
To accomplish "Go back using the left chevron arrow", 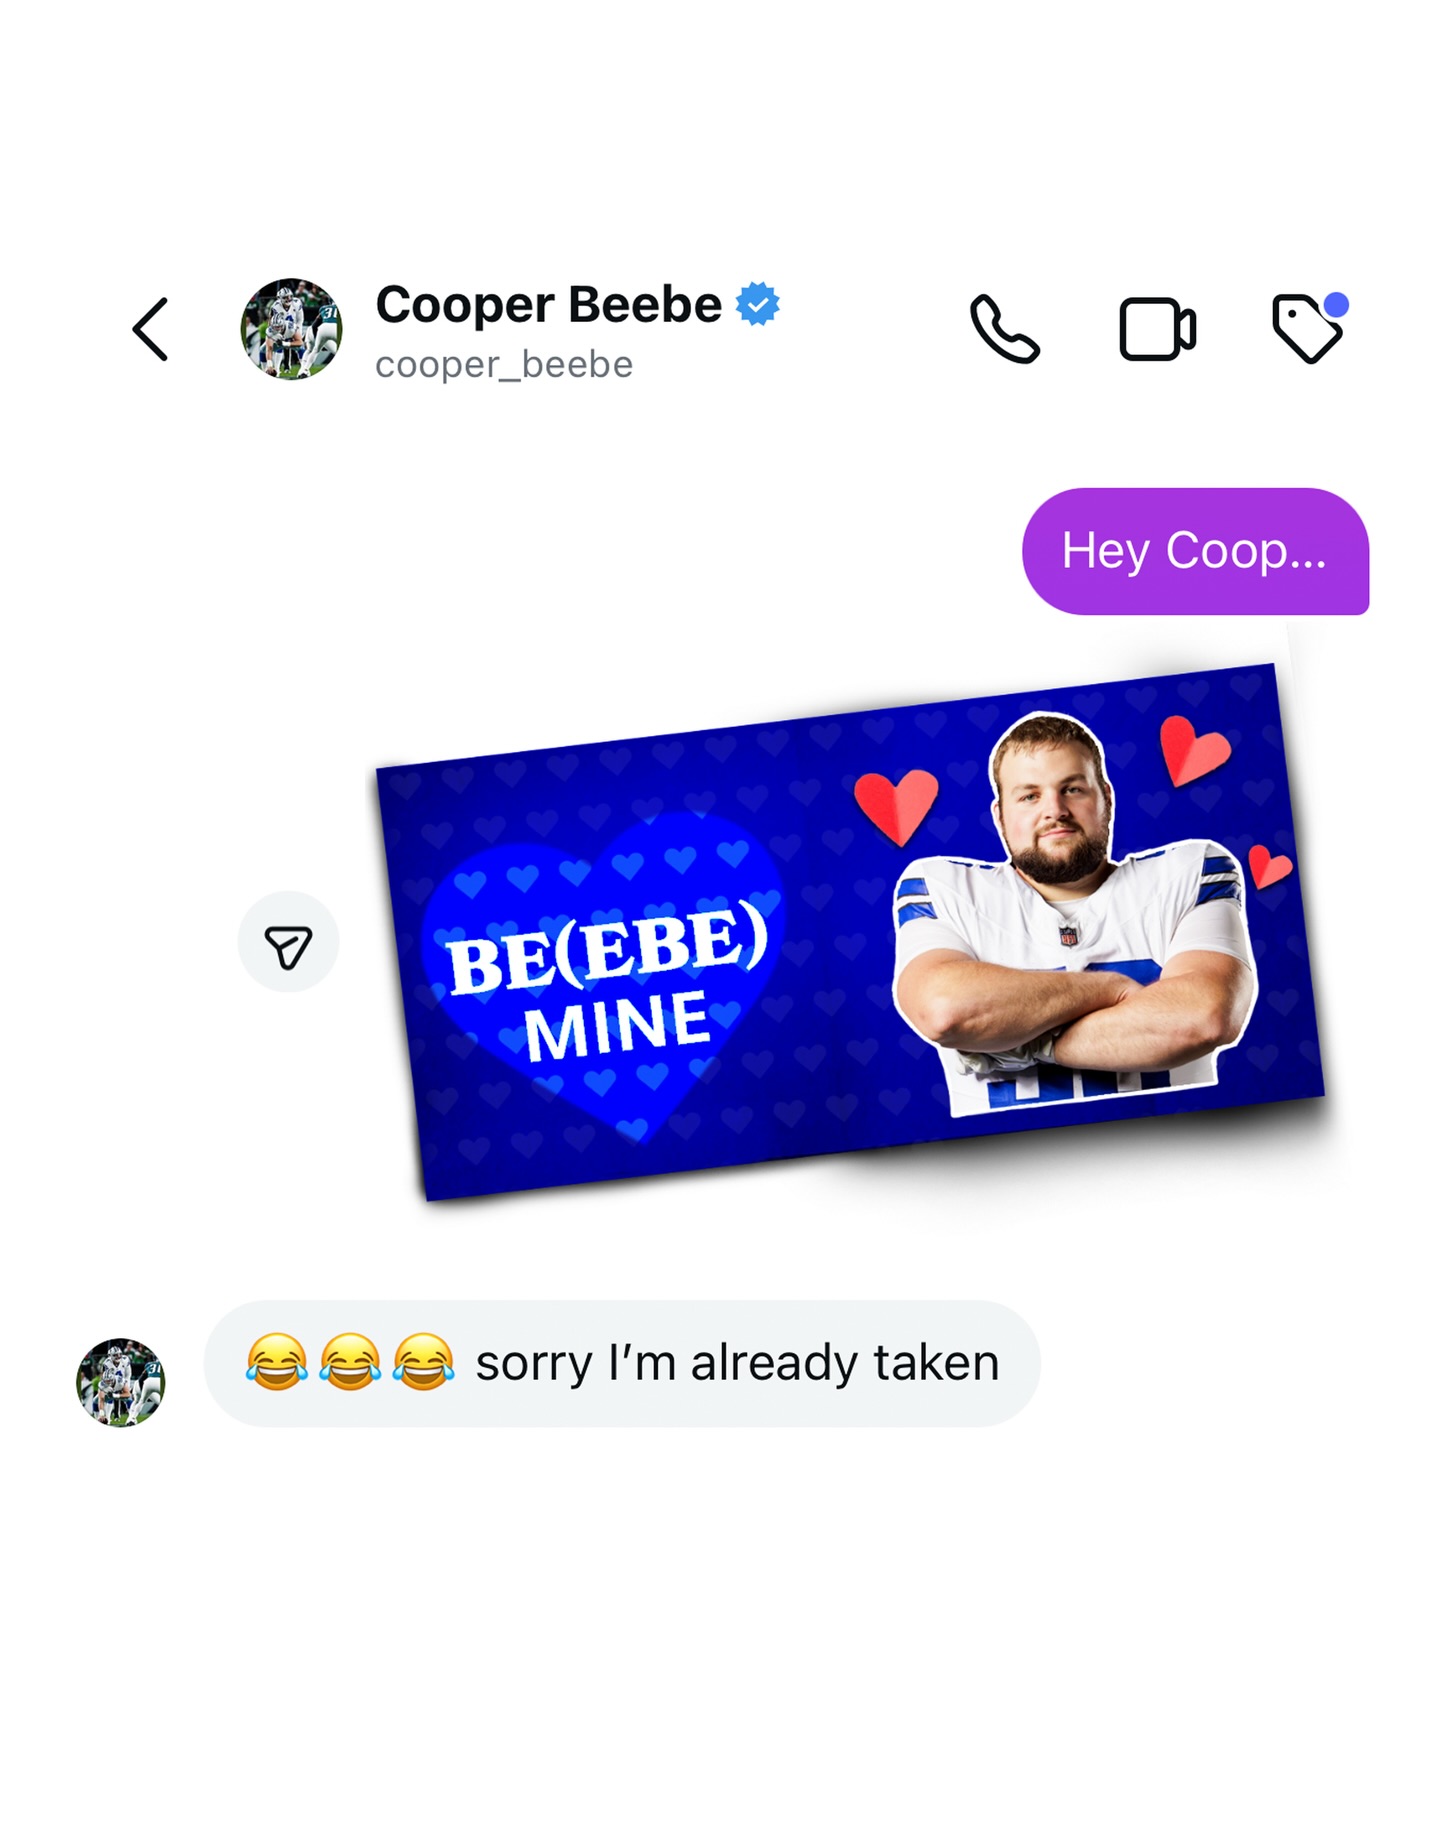I will (x=151, y=329).
